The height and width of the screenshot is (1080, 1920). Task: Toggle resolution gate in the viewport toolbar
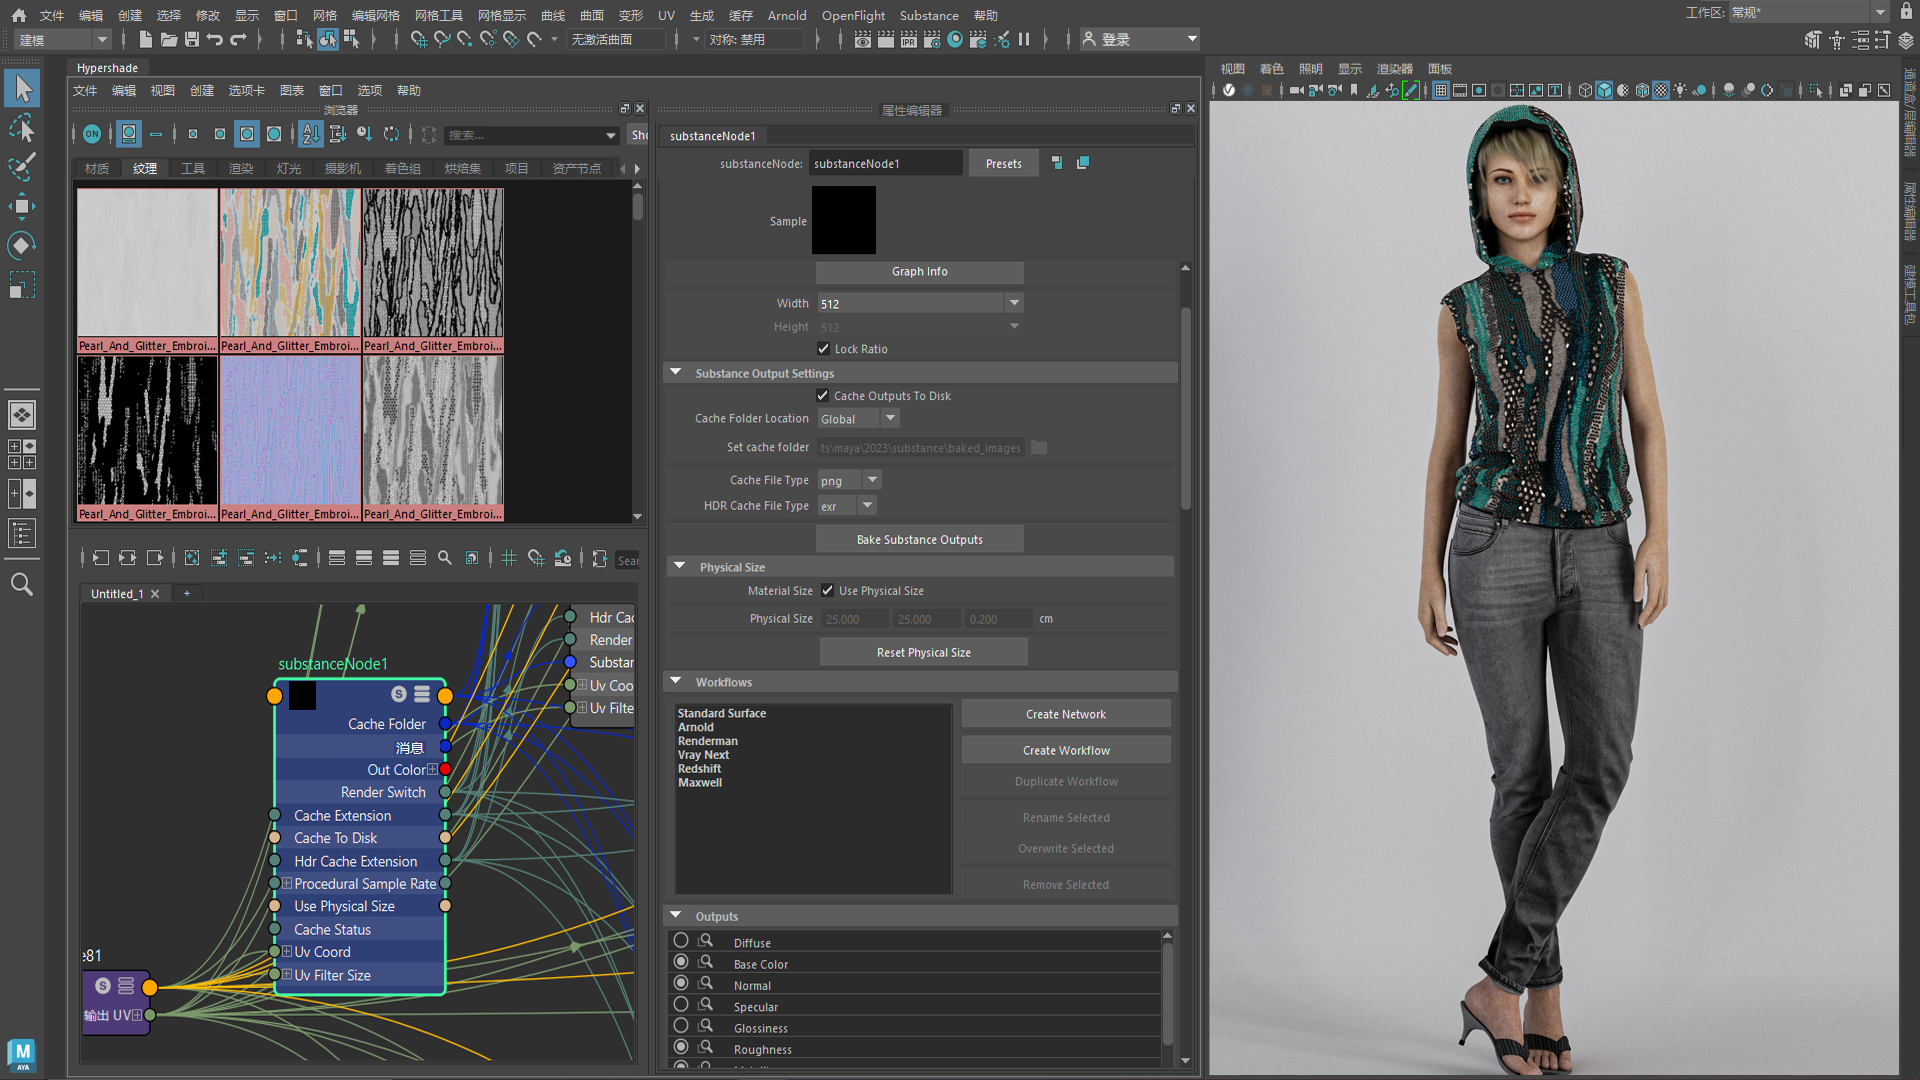(x=1478, y=89)
